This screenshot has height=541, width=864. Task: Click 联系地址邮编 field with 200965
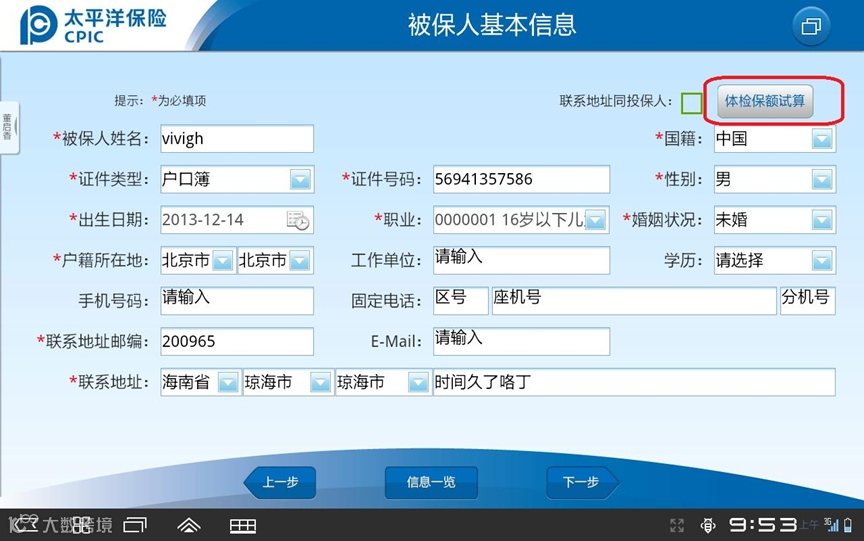point(237,342)
